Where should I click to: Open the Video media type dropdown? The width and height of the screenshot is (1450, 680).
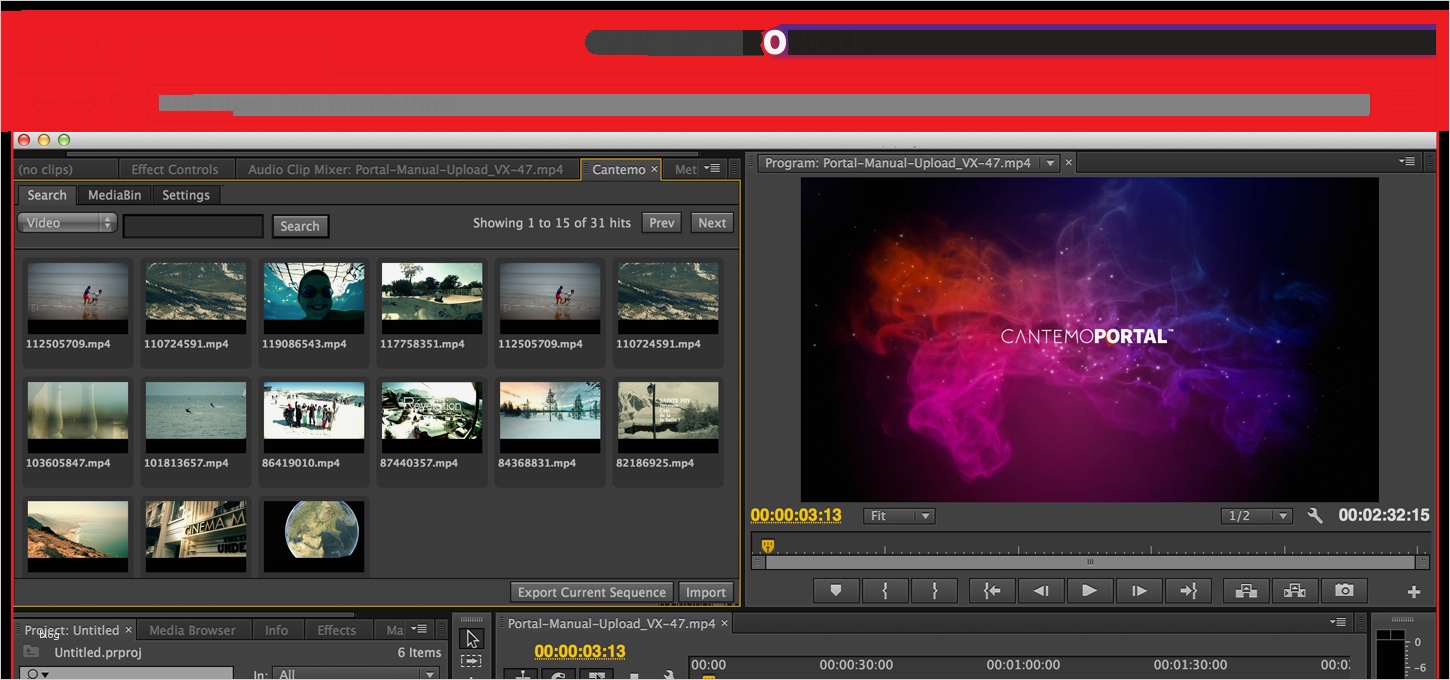[67, 223]
